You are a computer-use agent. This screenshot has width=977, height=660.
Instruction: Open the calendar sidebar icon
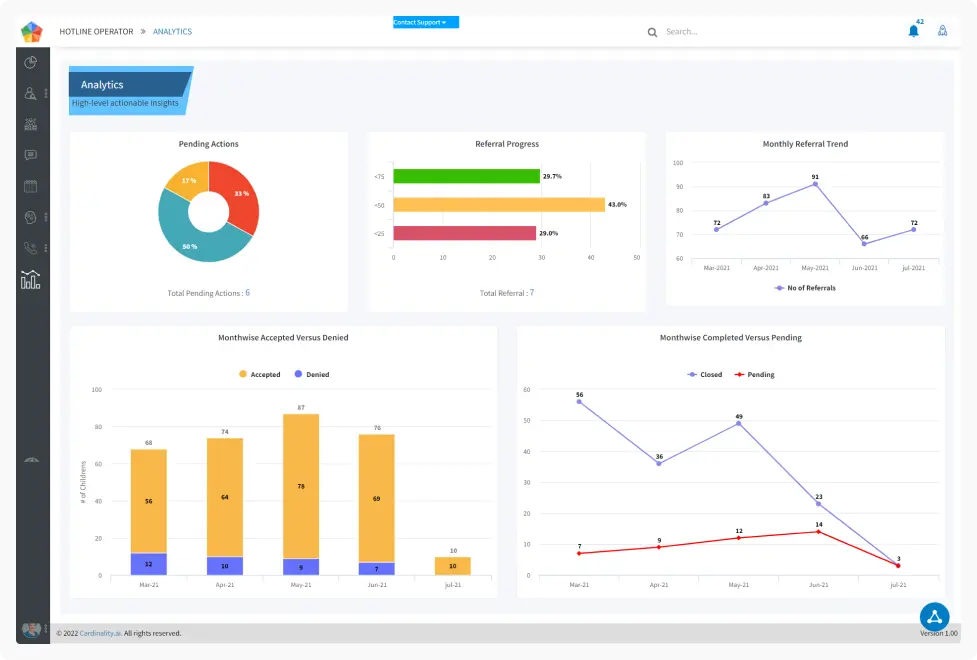31,186
